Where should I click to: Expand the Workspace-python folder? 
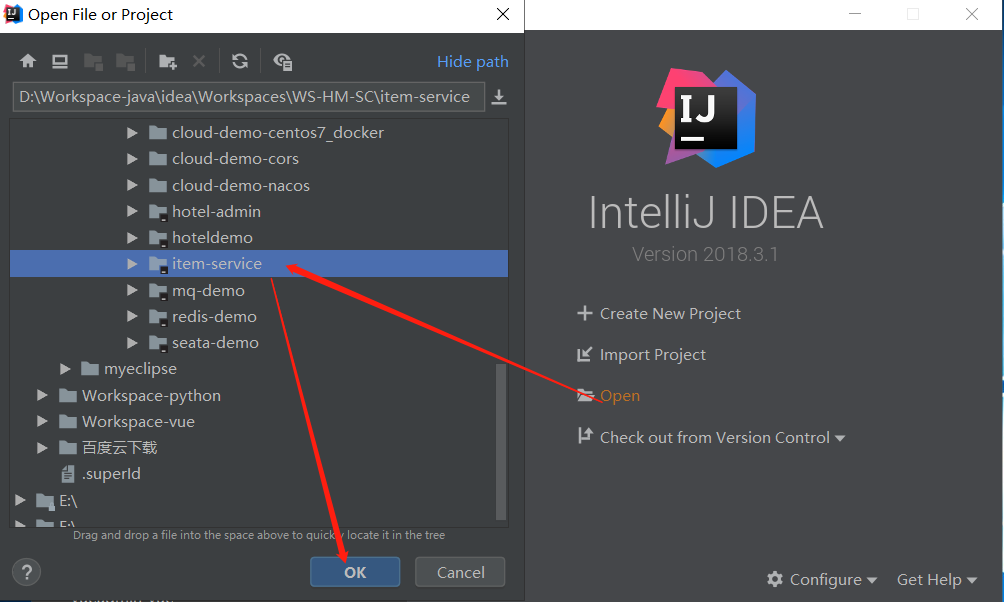tap(42, 395)
